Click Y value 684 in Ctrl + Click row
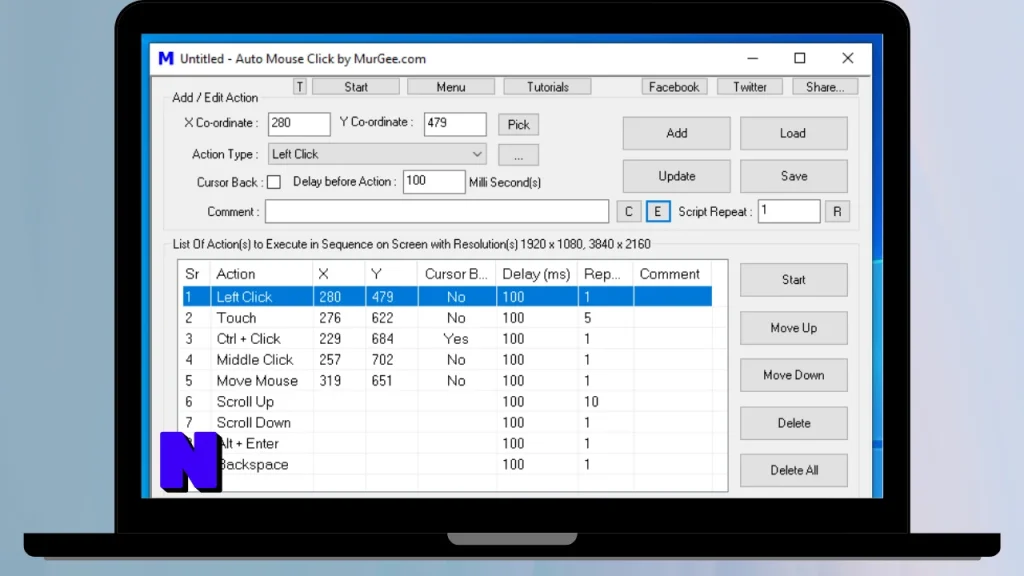 click(x=383, y=339)
